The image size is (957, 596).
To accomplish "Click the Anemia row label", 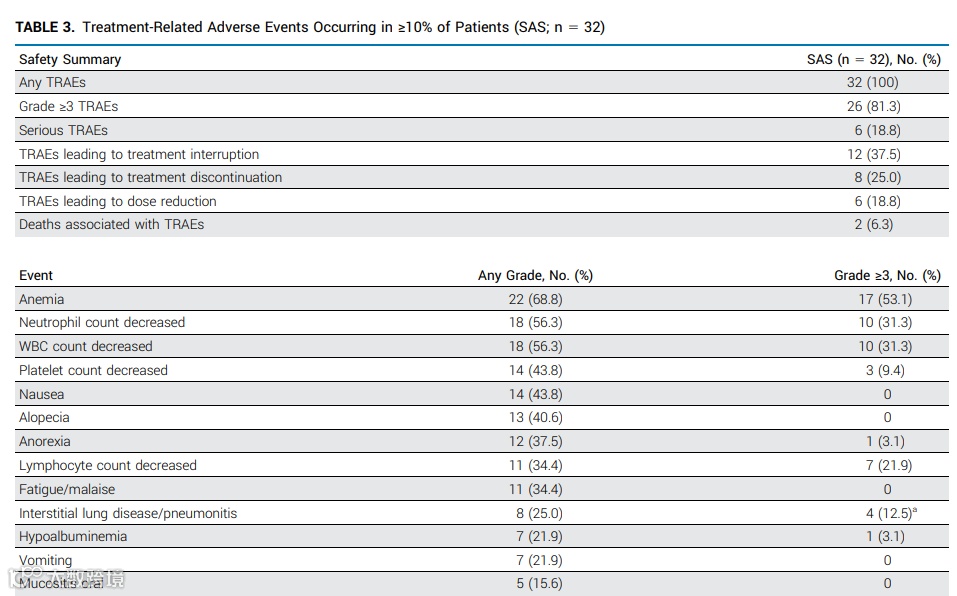I will tap(42, 300).
